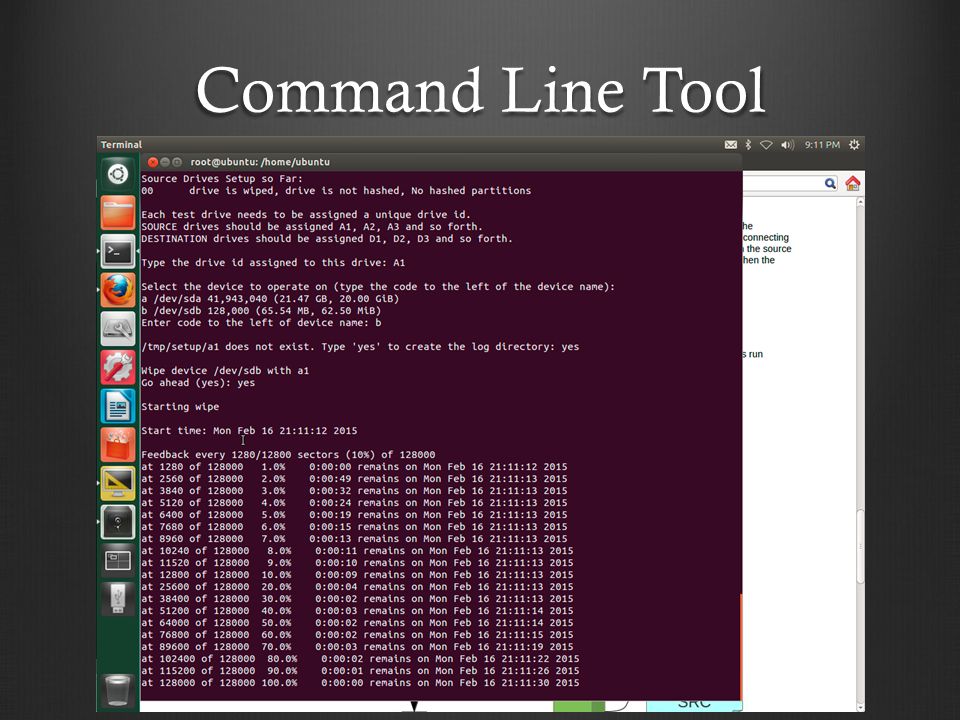The width and height of the screenshot is (960, 720).
Task: Open the Ubuntu Dash home launcher
Action: 118,174
